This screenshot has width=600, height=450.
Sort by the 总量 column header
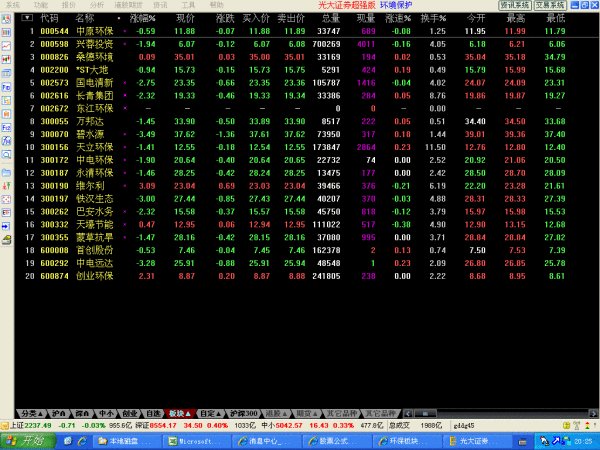(331, 18)
